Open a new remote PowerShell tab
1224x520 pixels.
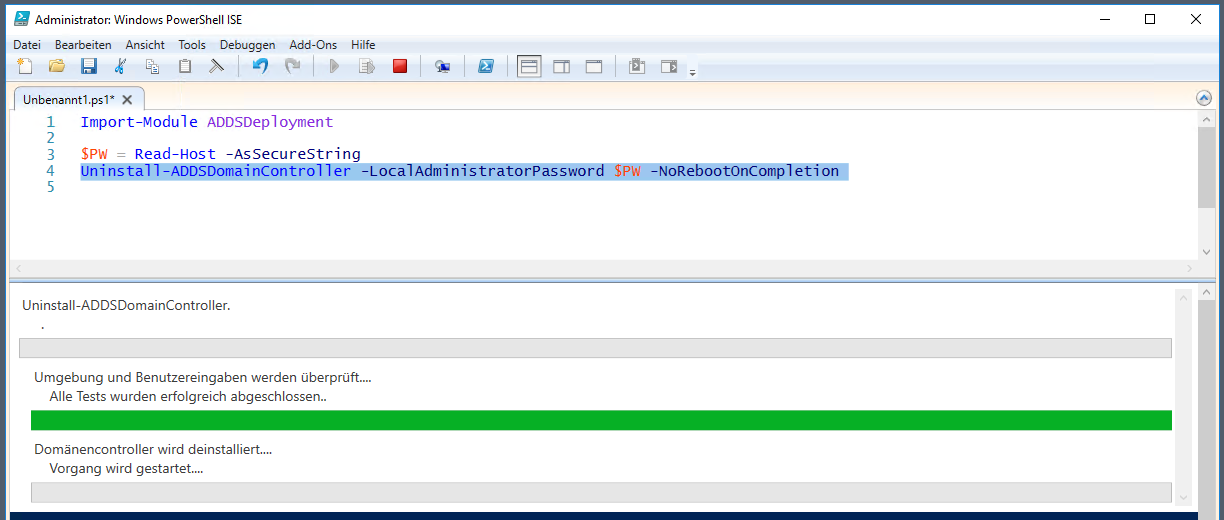[442, 66]
